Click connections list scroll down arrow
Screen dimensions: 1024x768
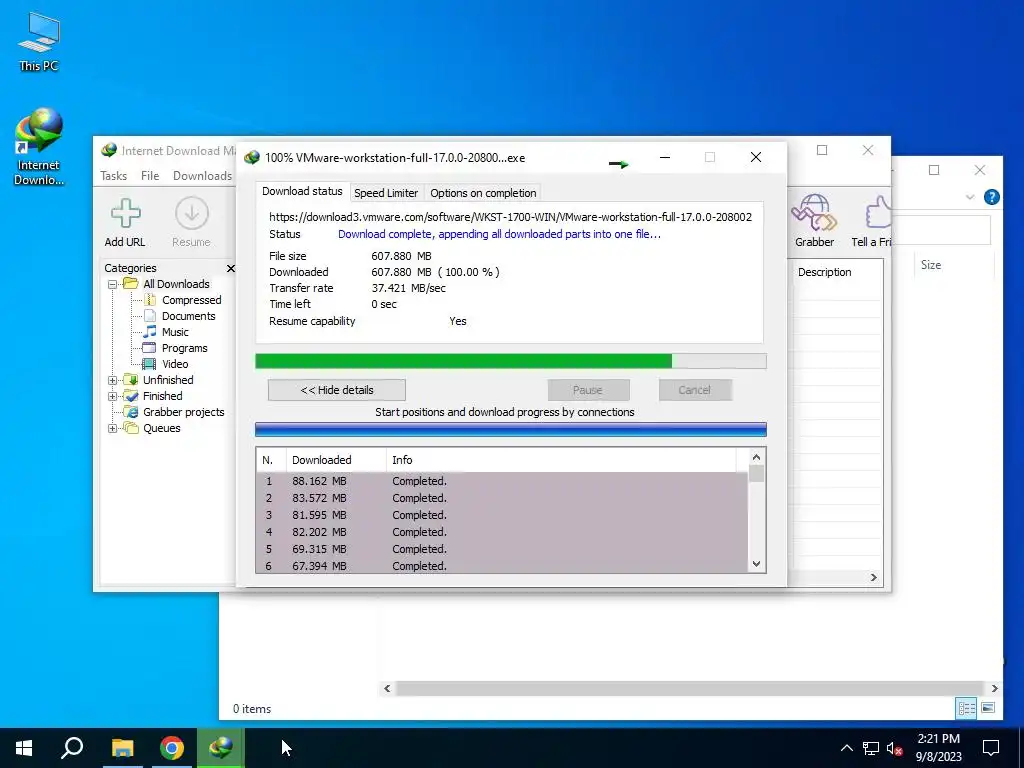point(756,564)
